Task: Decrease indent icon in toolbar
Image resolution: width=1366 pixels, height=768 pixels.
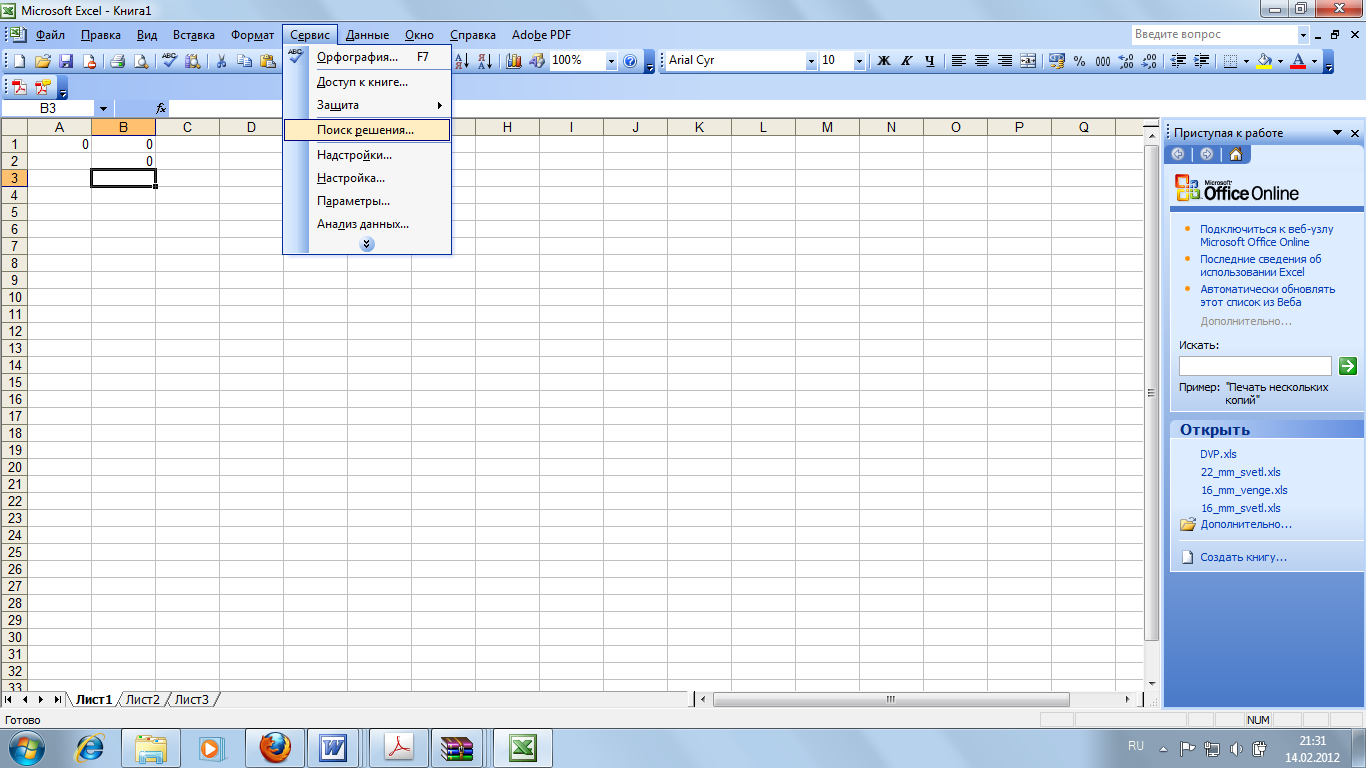Action: click(x=1178, y=61)
